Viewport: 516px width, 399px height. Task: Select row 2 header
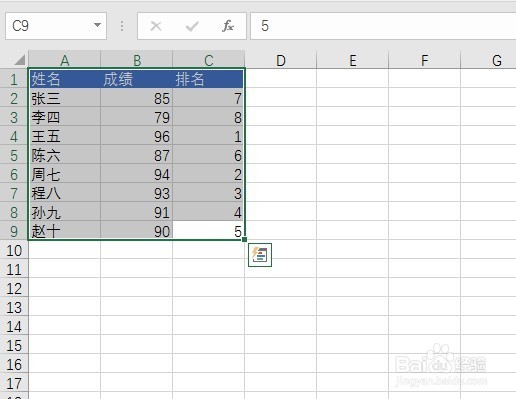tap(14, 98)
